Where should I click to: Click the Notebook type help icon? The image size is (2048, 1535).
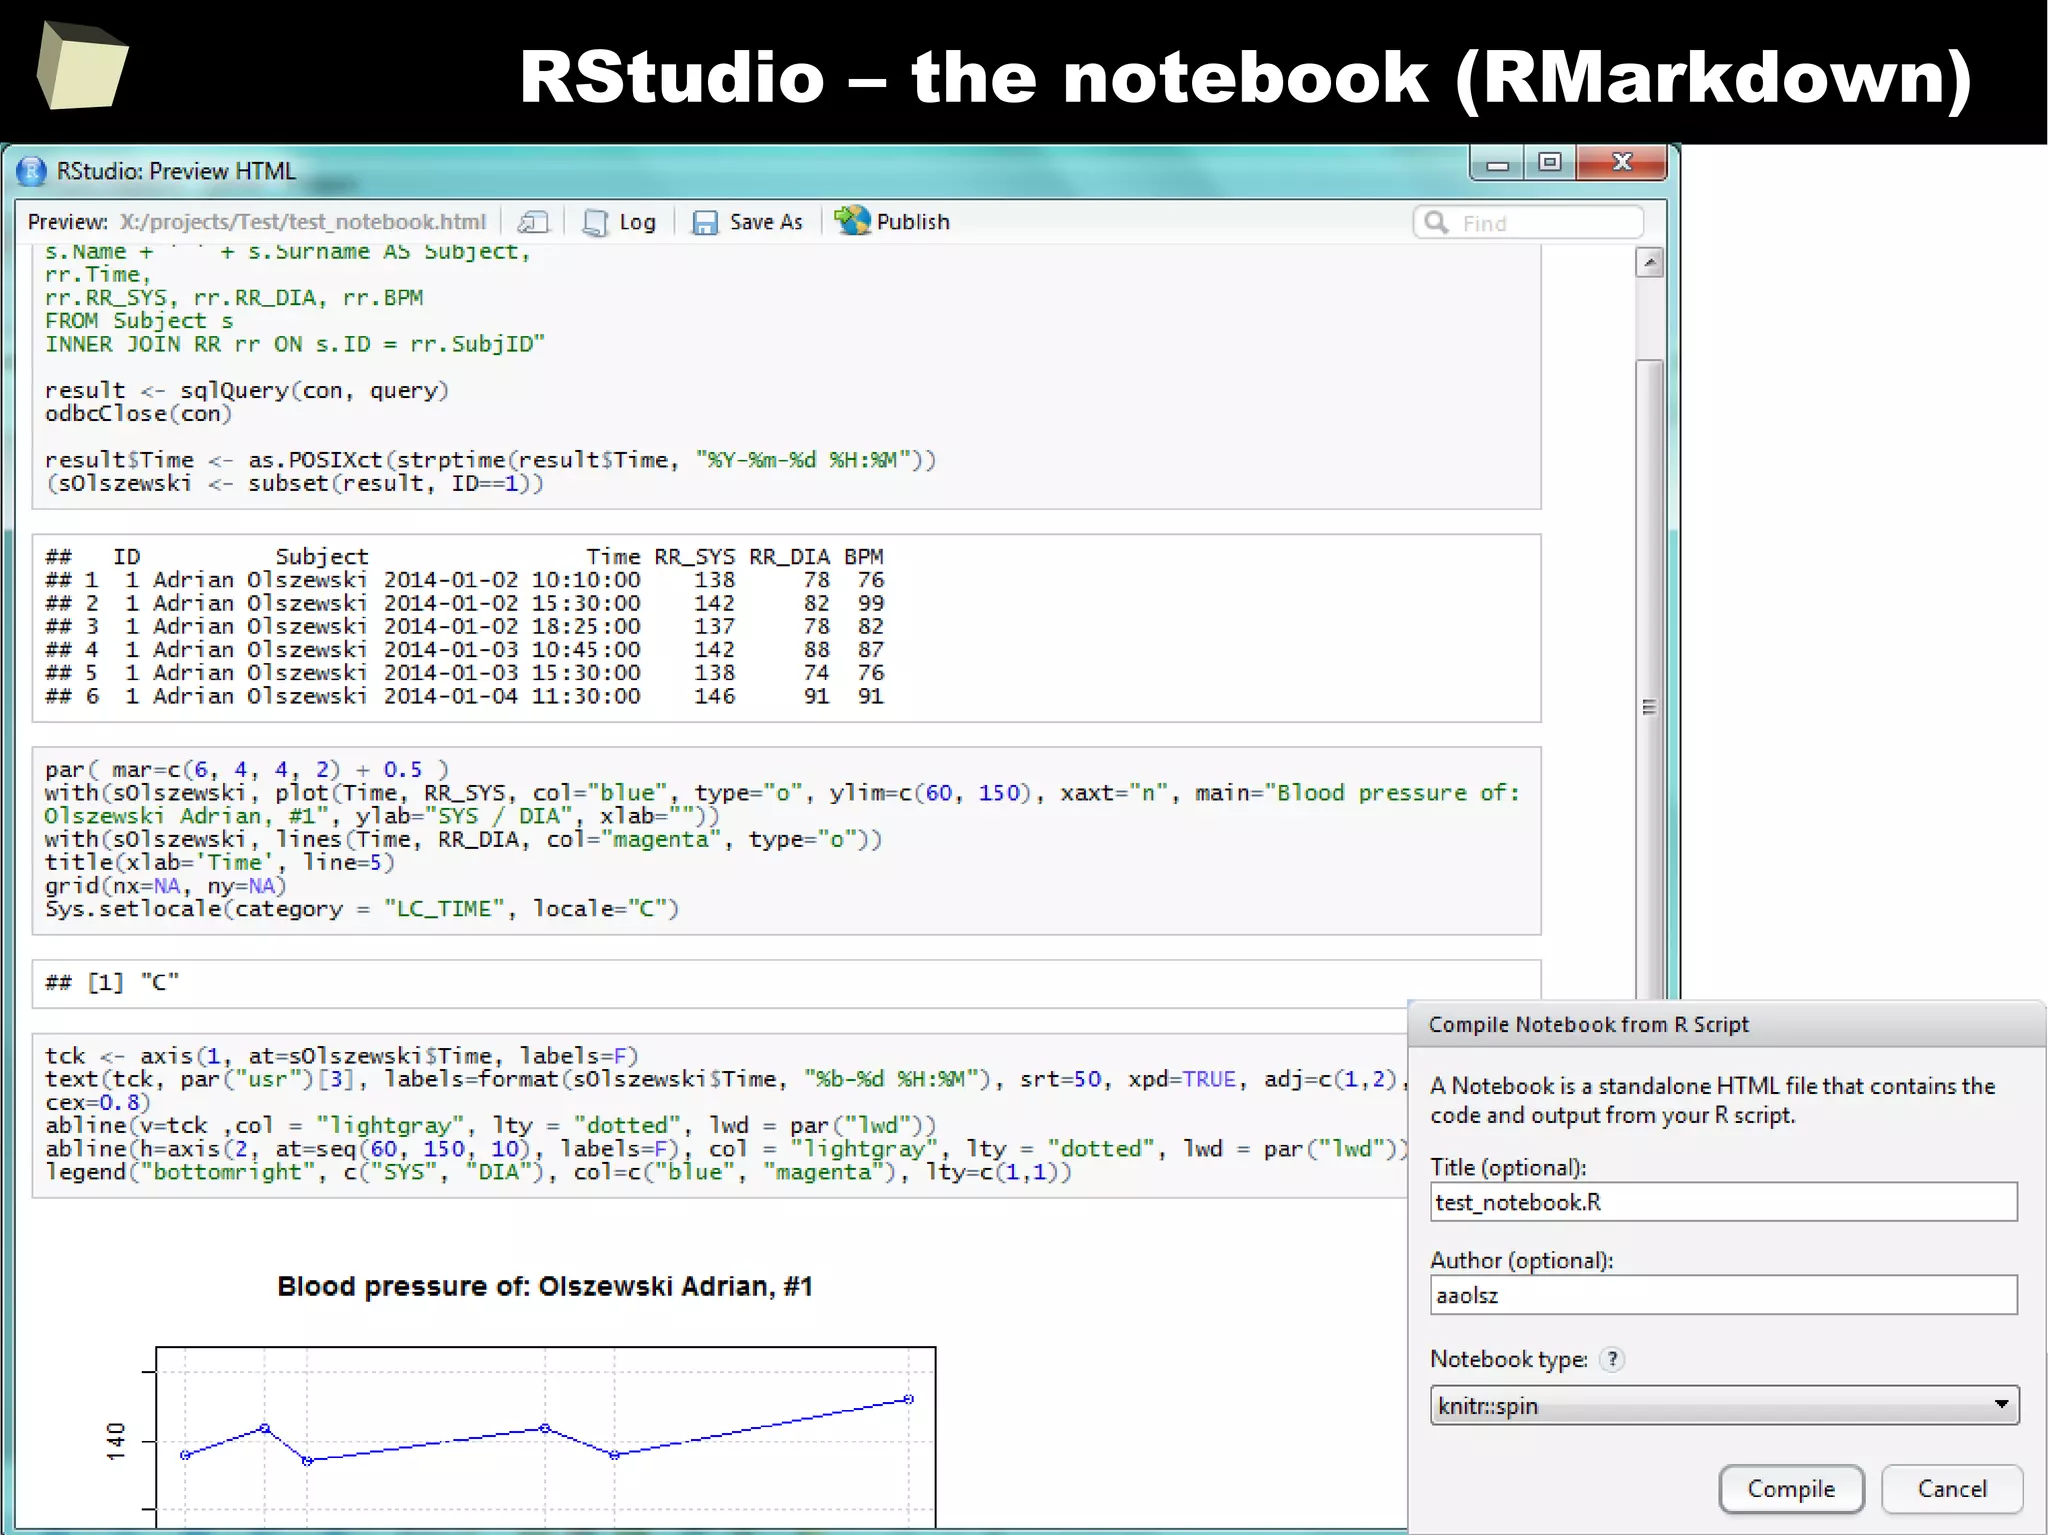(1612, 1359)
